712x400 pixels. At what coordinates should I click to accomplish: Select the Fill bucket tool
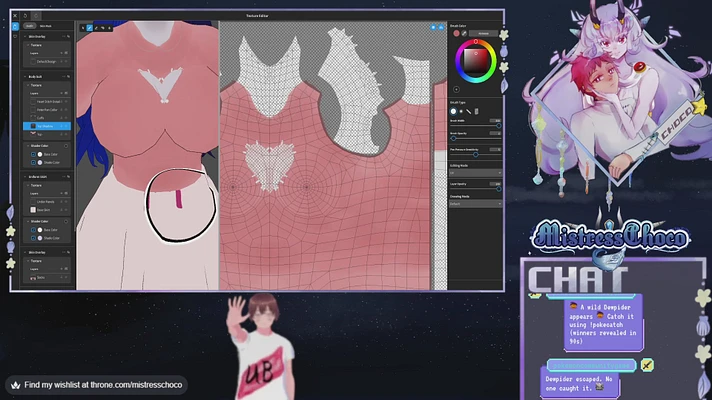pos(103,28)
